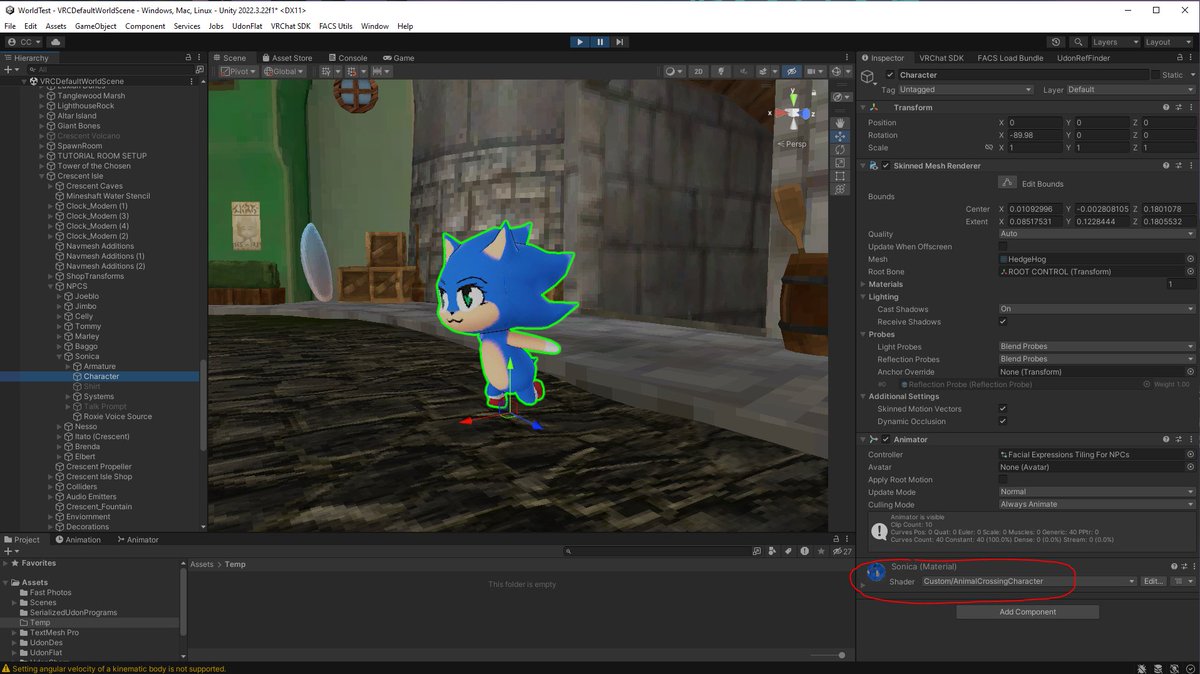Toggle Skinned Mesh Renderer enabled checkbox
Viewport: 1200px width, 674px height.
click(x=886, y=165)
